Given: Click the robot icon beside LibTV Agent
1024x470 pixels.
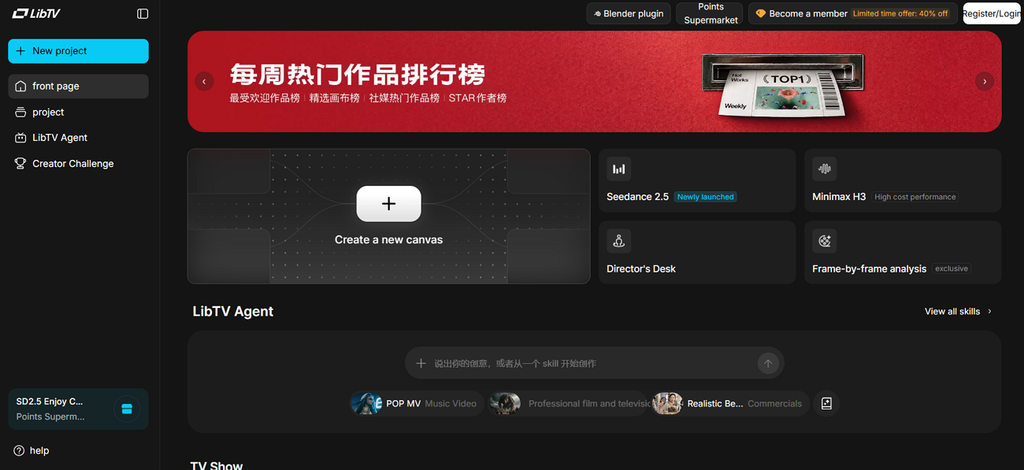Looking at the screenshot, I should coord(20,138).
